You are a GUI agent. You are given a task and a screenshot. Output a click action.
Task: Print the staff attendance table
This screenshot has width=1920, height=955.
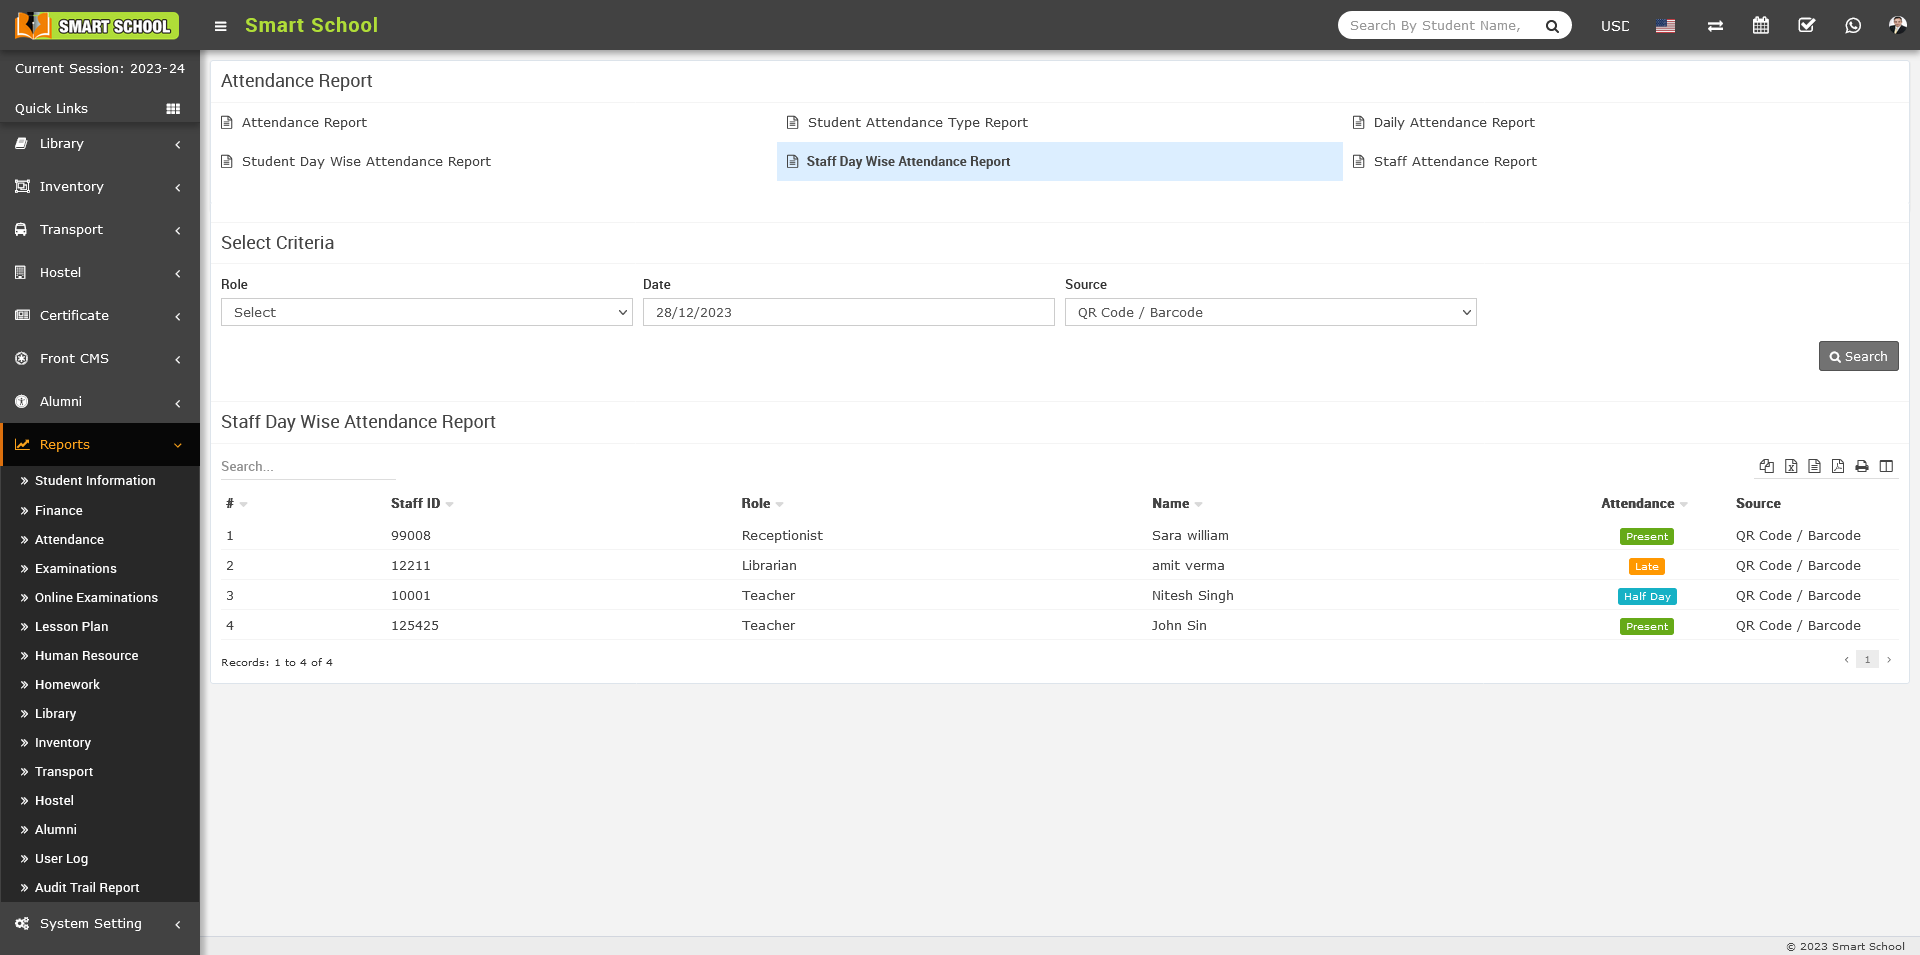[x=1862, y=466]
